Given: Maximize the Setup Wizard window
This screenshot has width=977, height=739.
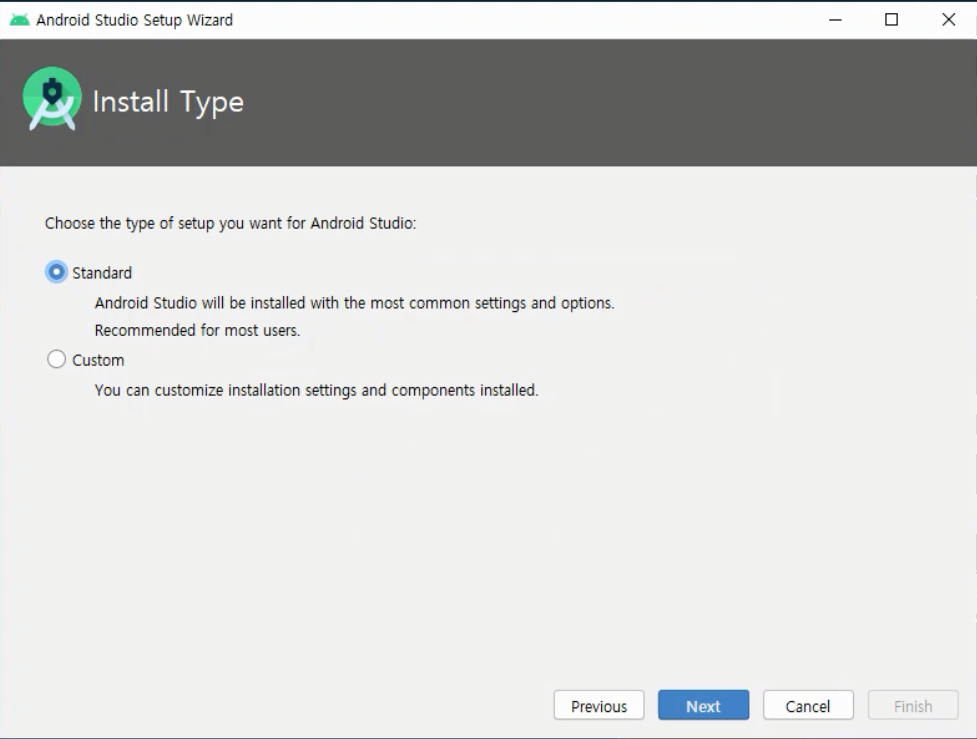Looking at the screenshot, I should point(892,20).
